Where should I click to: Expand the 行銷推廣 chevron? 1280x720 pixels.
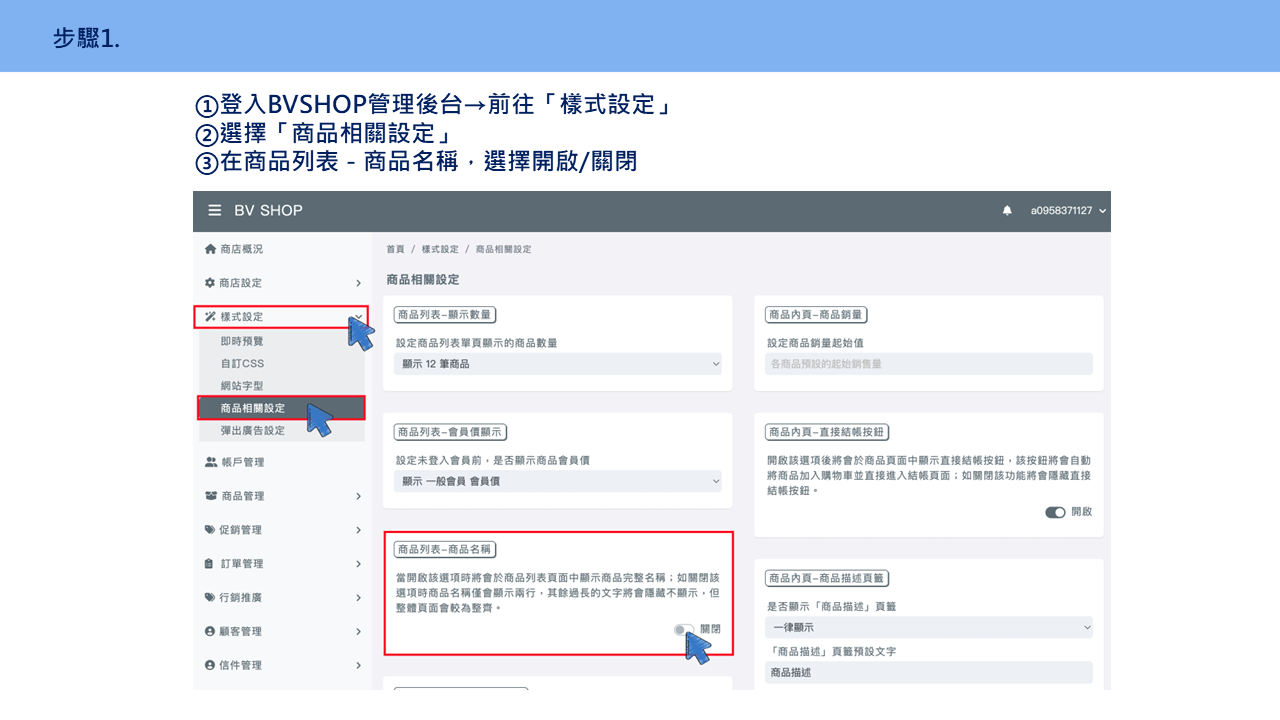[x=358, y=598]
